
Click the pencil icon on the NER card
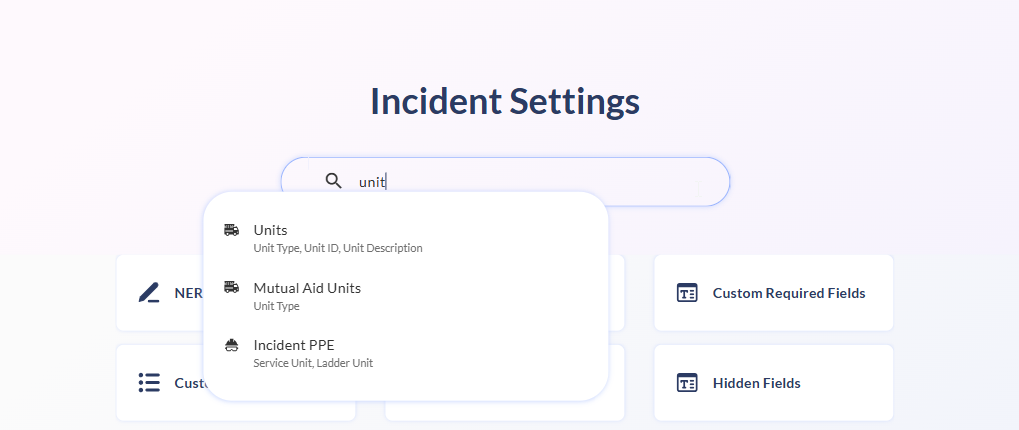coord(149,293)
